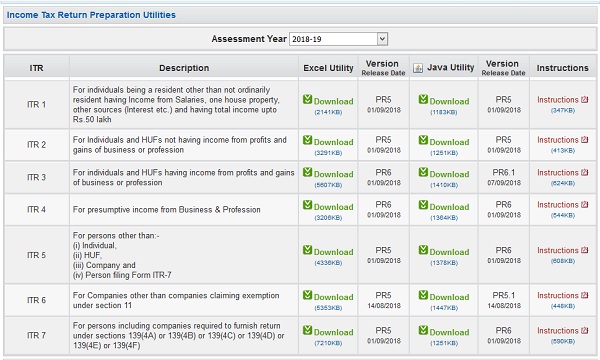Click the PDF icon beside ITR 6 Instructions
The width and height of the screenshot is (600, 360).
tap(584, 295)
